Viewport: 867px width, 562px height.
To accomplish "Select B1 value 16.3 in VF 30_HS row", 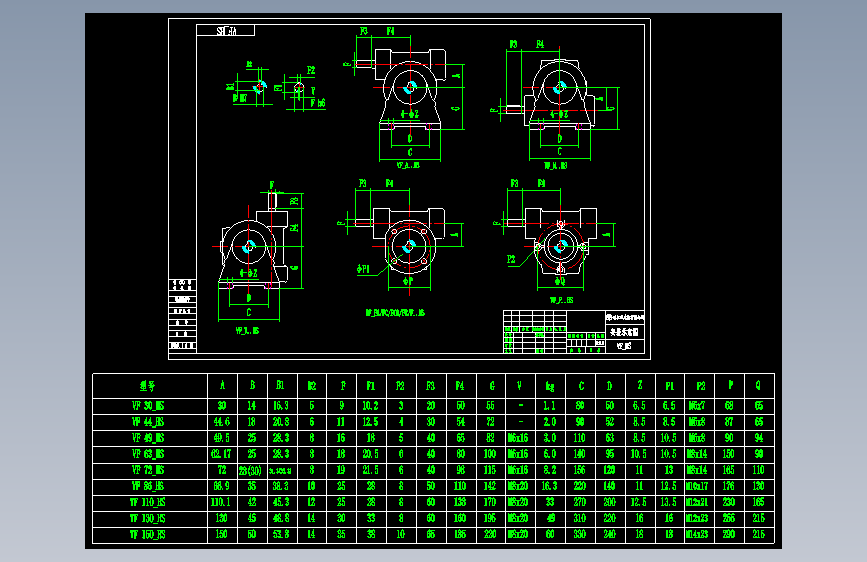I will pyautogui.click(x=281, y=406).
